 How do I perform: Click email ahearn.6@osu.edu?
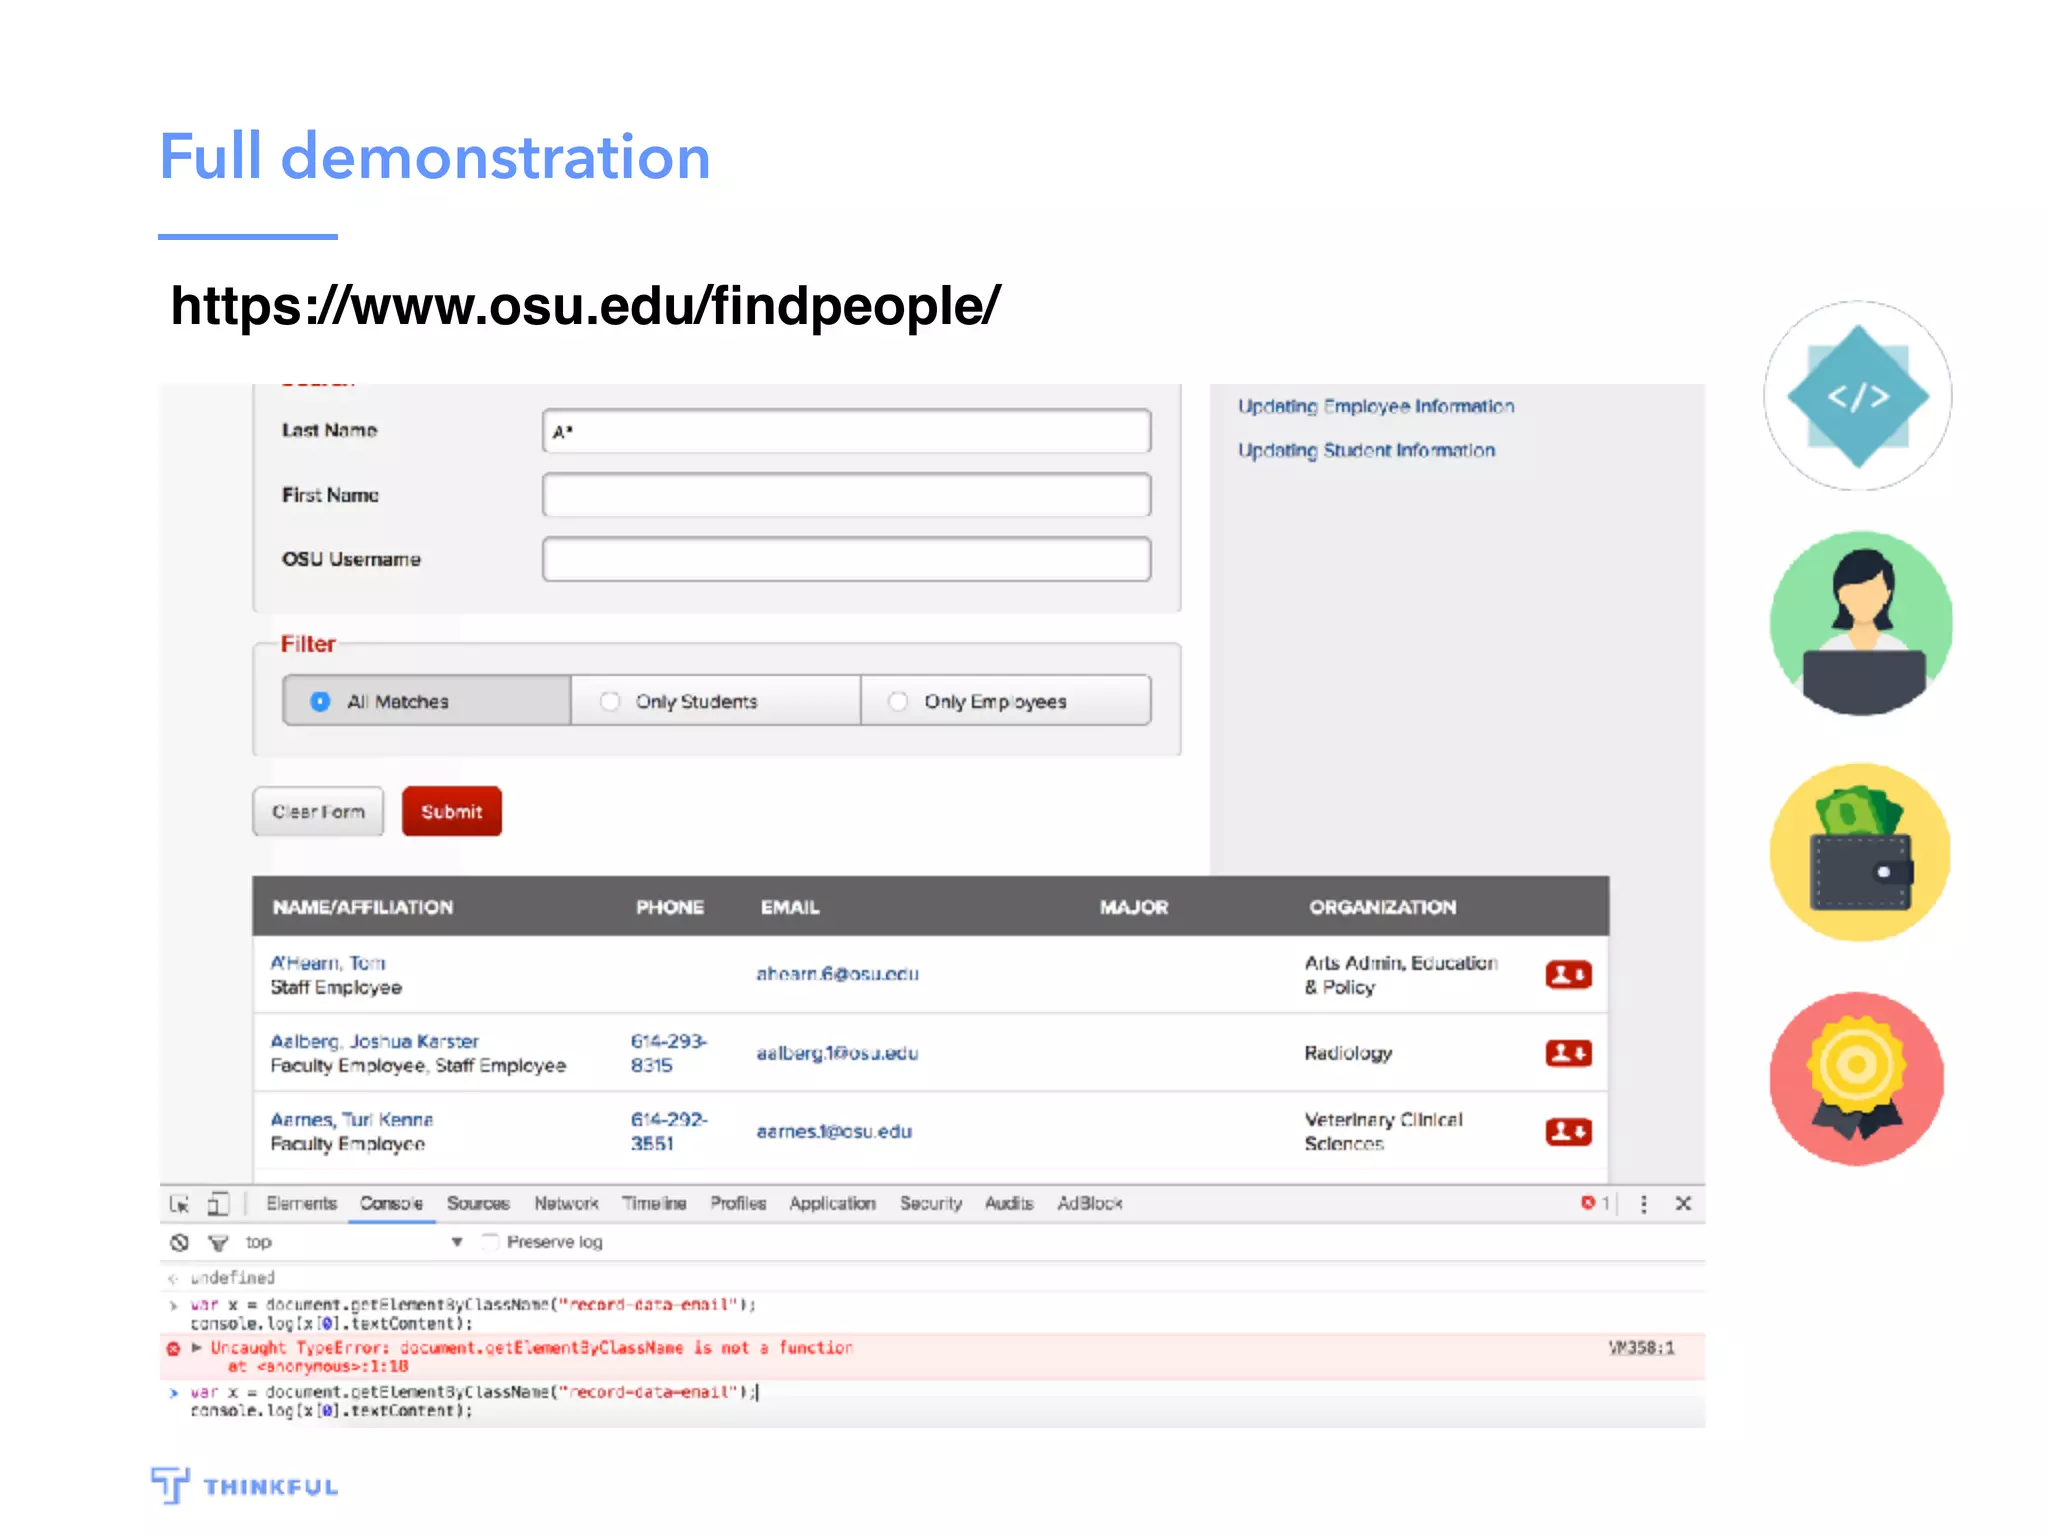coord(838,974)
